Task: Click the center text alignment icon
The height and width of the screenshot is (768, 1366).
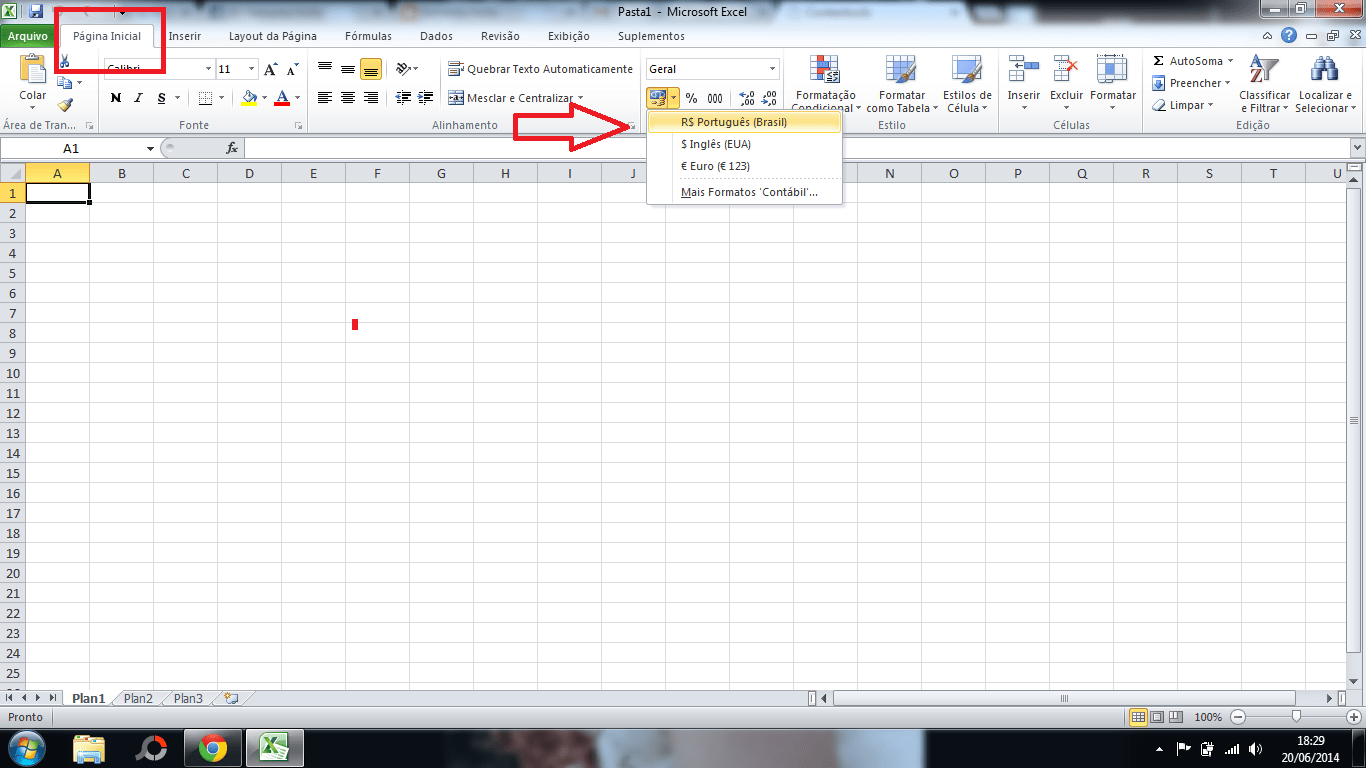Action: (x=348, y=98)
